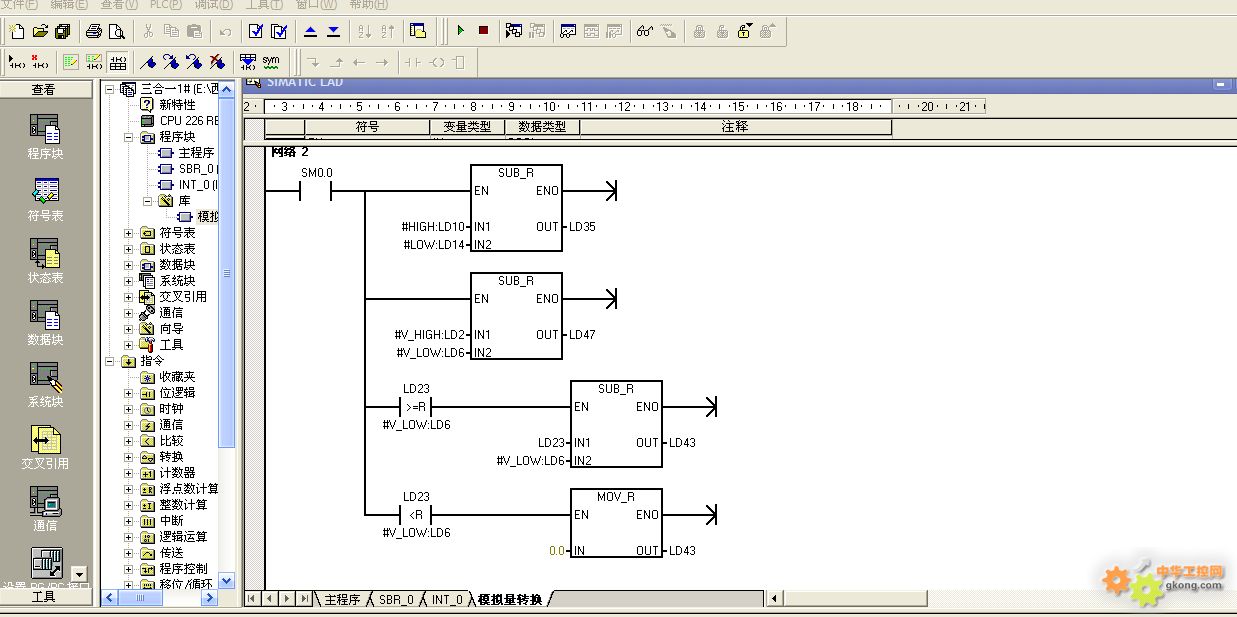Delete the network using the red-x icon

(x=40, y=62)
